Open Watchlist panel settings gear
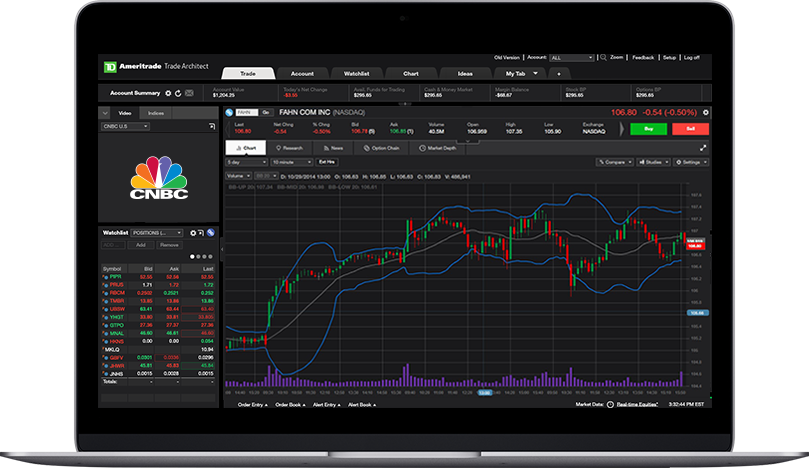The image size is (809, 468). 193,233
